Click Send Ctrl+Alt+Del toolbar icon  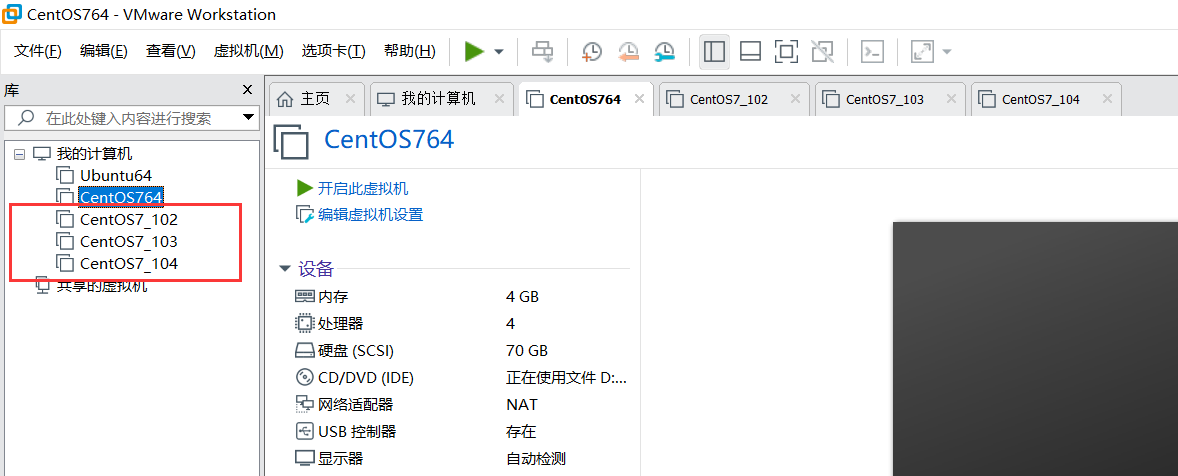tap(542, 52)
